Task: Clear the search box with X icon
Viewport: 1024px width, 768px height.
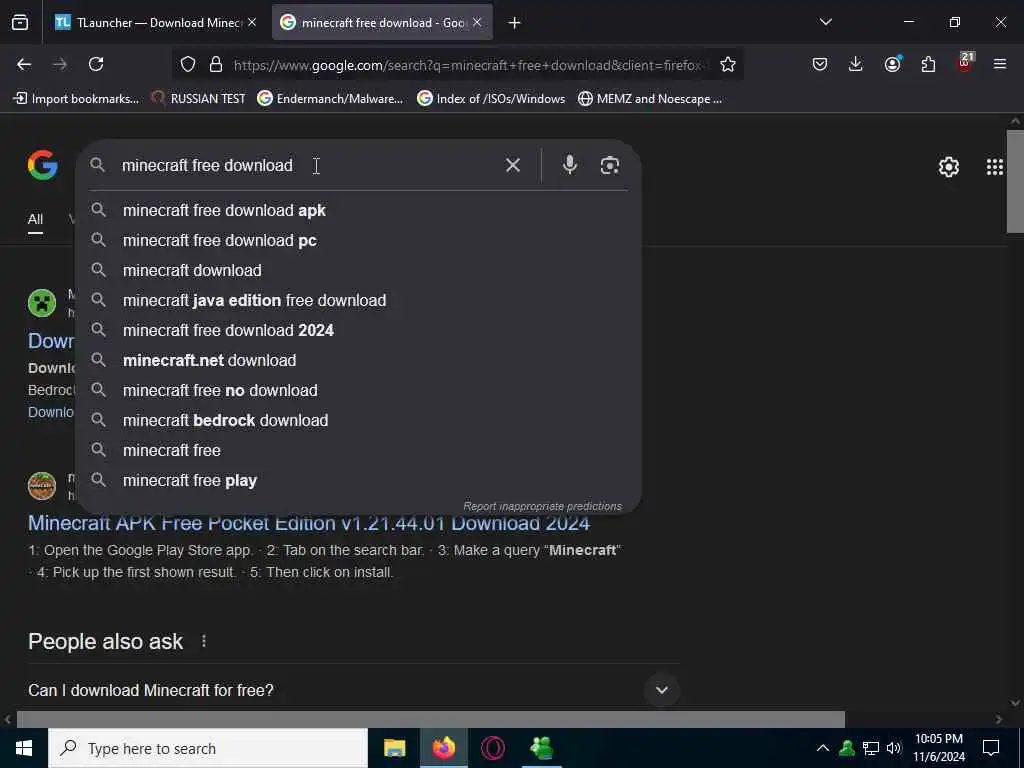Action: click(x=513, y=165)
